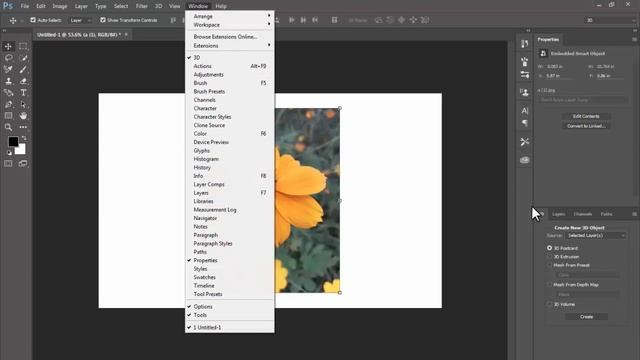Open the Source Selected Layer(s) dropdown
640x360 pixels.
click(596, 236)
